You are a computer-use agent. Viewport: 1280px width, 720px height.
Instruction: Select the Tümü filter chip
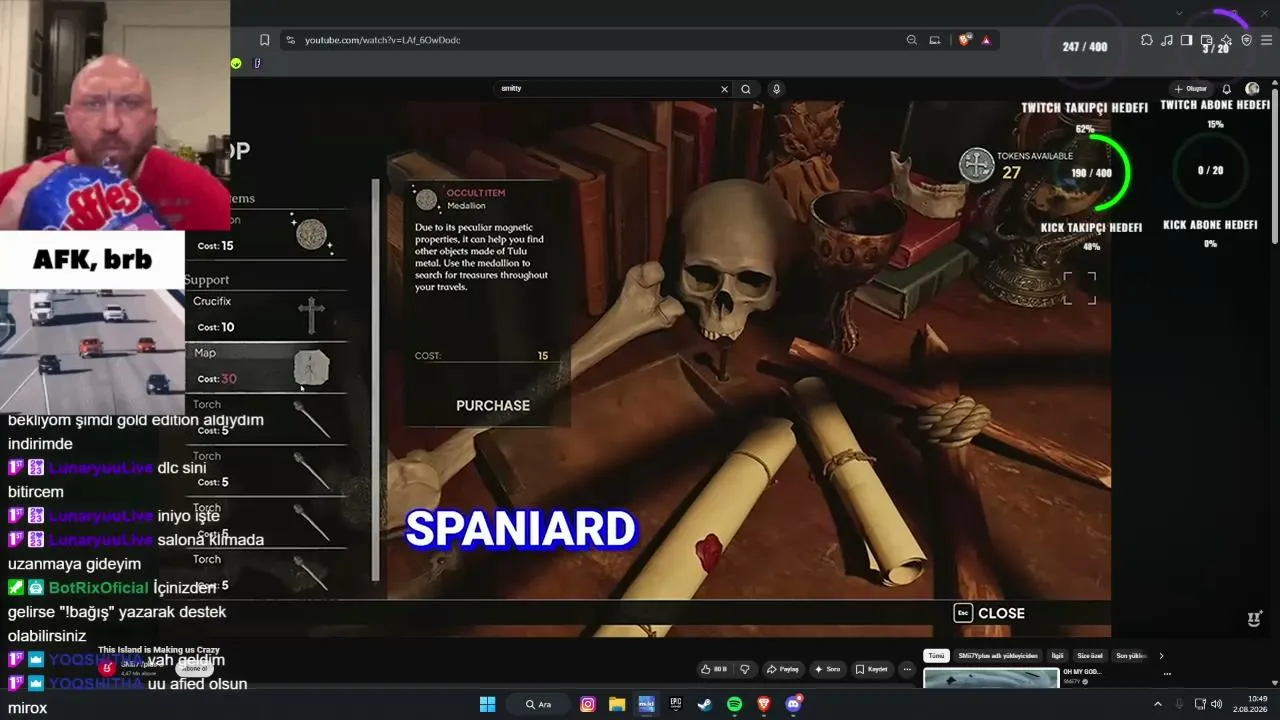coord(936,656)
